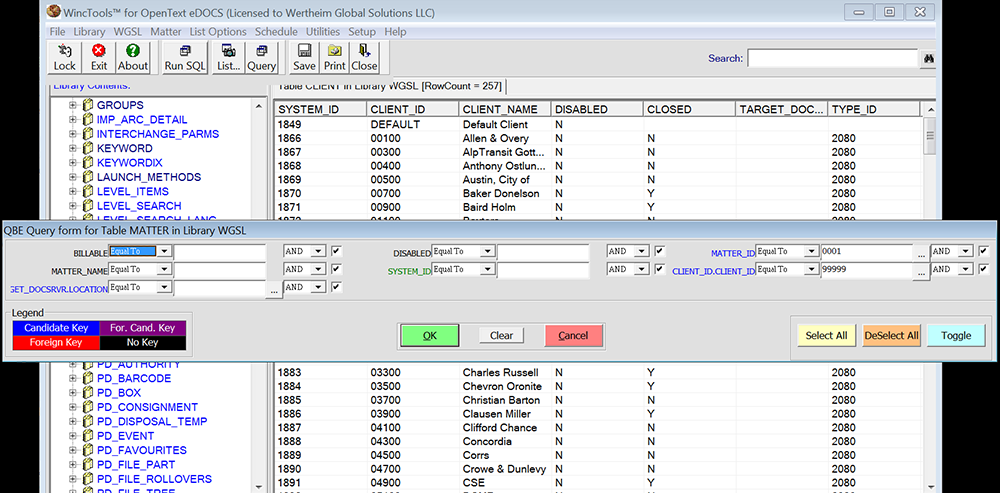The image size is (1000, 493).
Task: Click the PD_EVENT table icon in tree
Action: [x=88, y=436]
